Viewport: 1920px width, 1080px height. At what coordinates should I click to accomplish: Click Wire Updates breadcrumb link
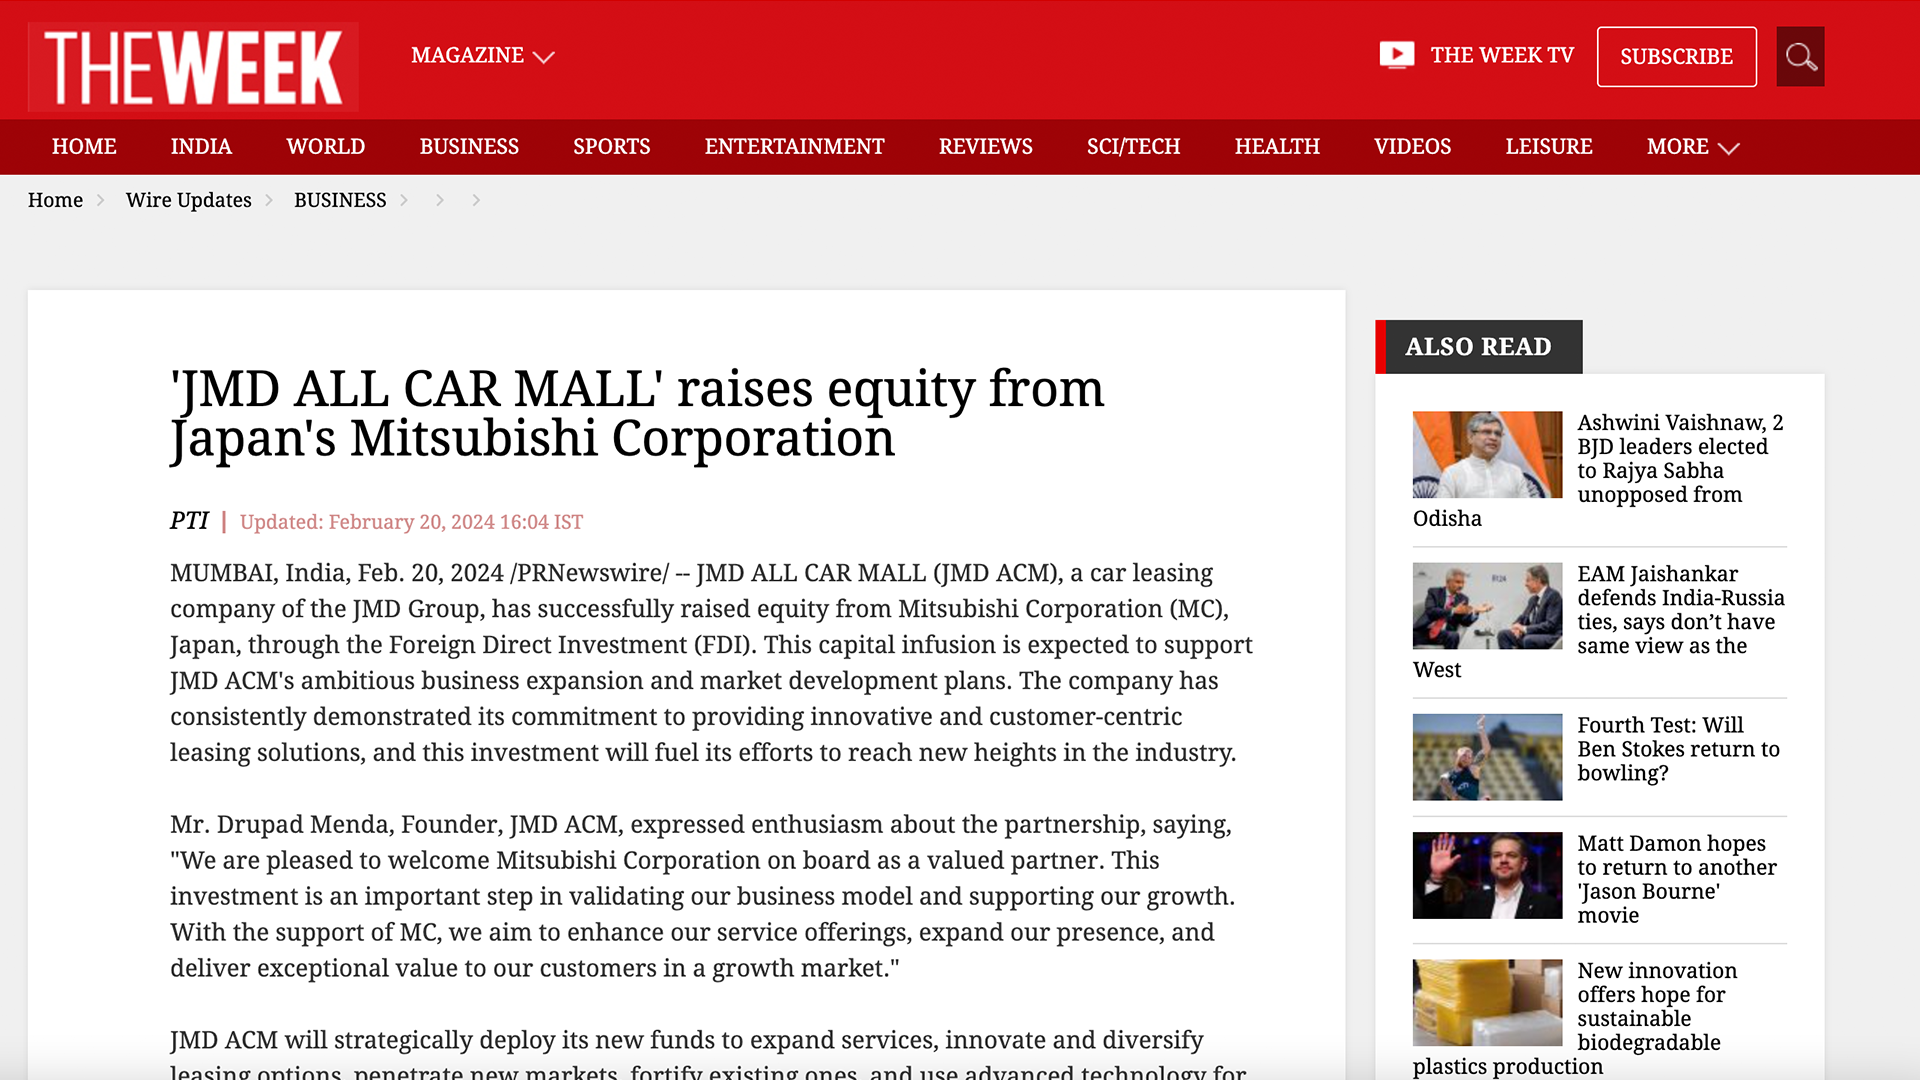click(x=188, y=200)
